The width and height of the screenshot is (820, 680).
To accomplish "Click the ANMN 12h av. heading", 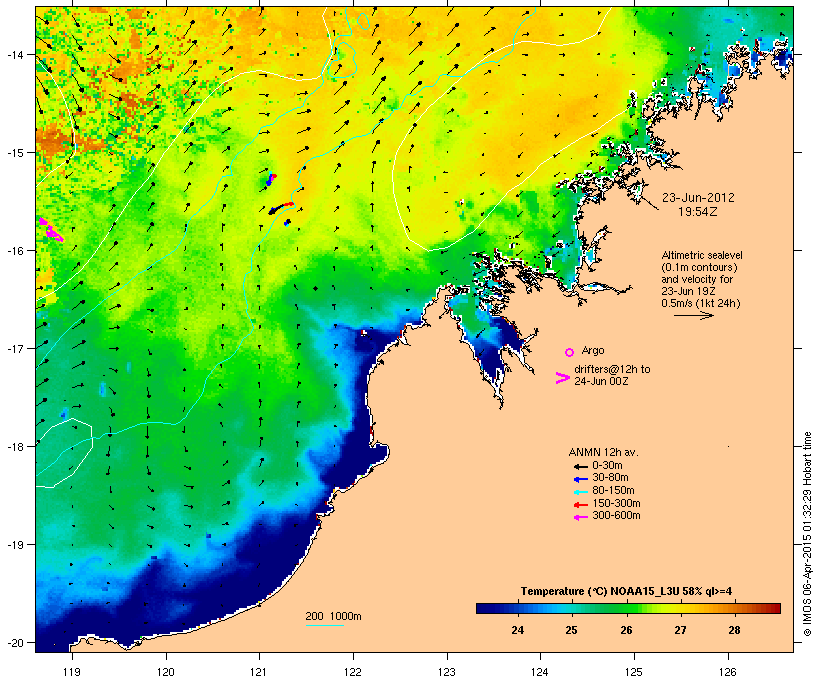I will click(603, 452).
